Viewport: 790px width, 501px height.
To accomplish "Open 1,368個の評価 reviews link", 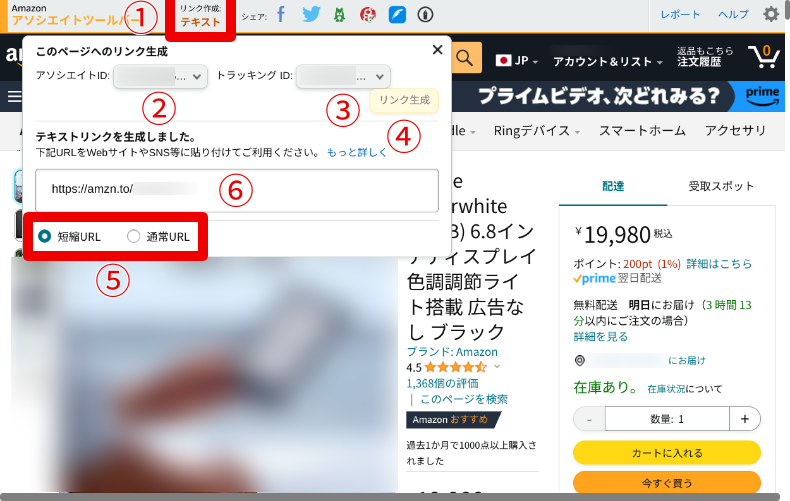I will pyautogui.click(x=442, y=384).
